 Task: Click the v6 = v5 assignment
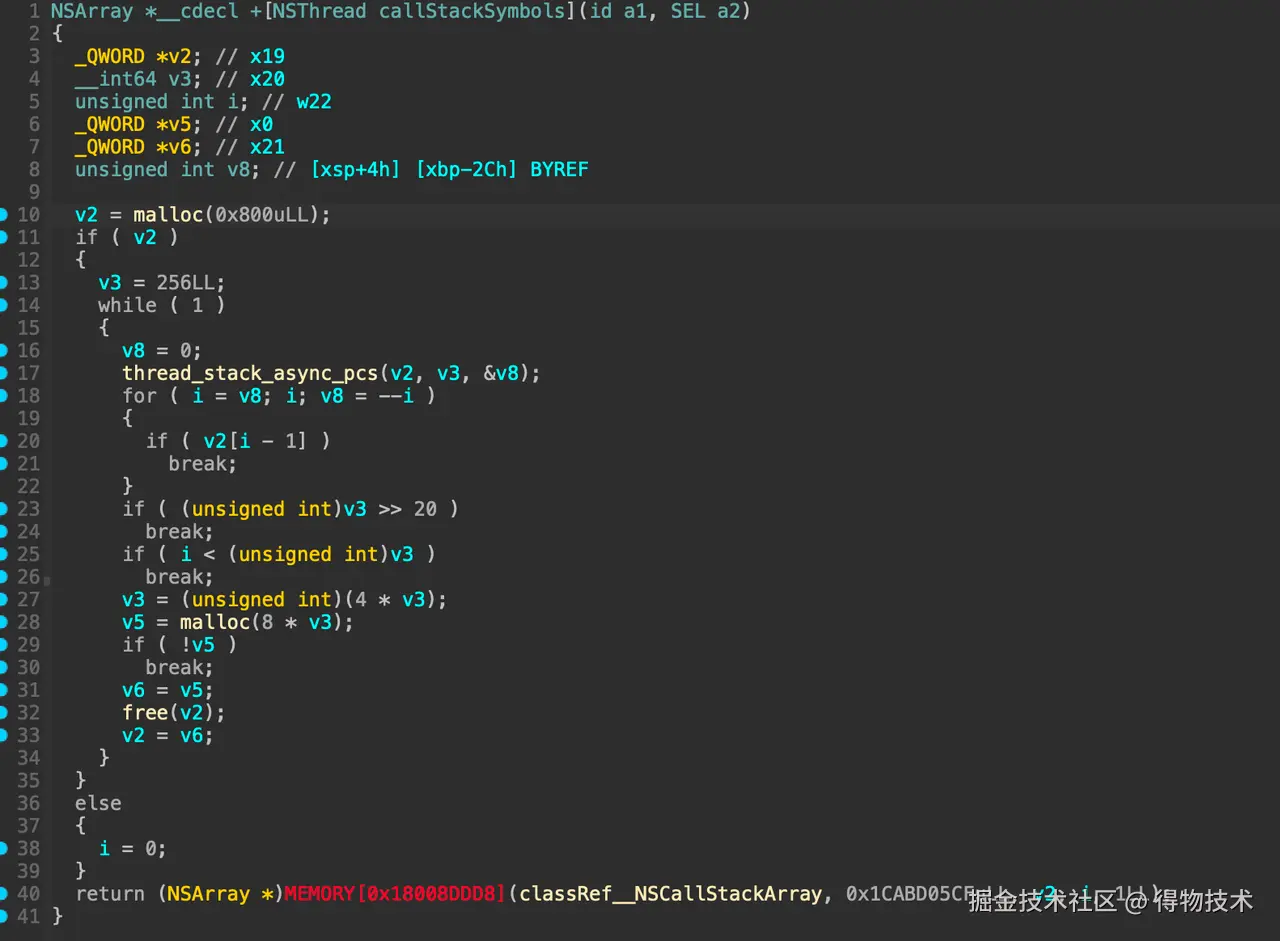coord(168,691)
